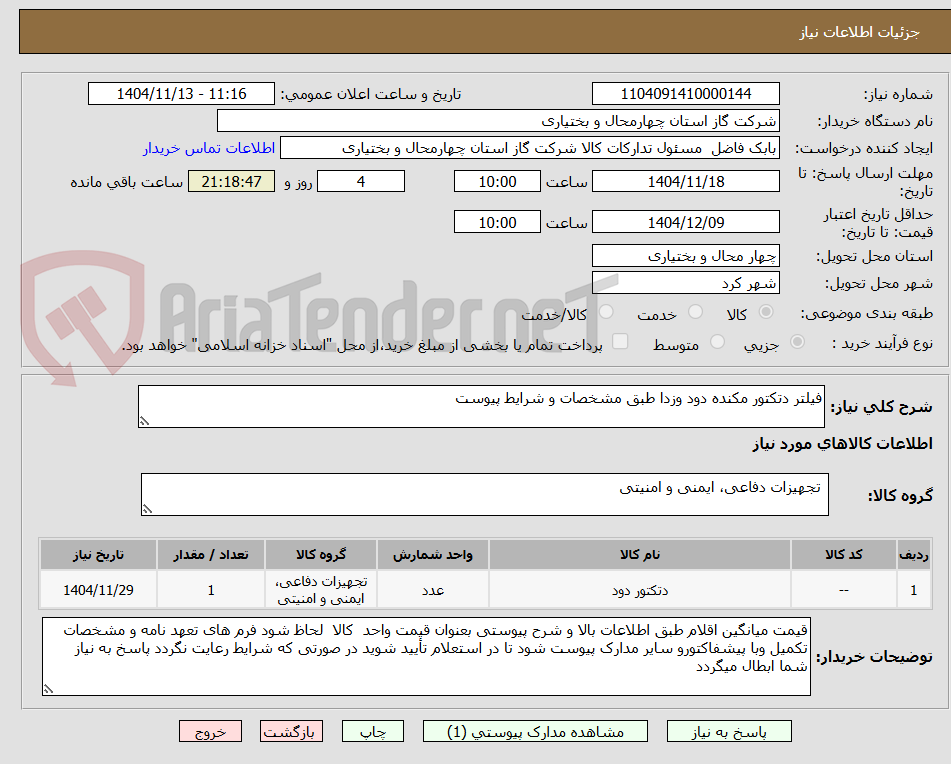The height and width of the screenshot is (764, 951).
Task: Click the عدد unit cell
Action: pyautogui.click(x=433, y=590)
